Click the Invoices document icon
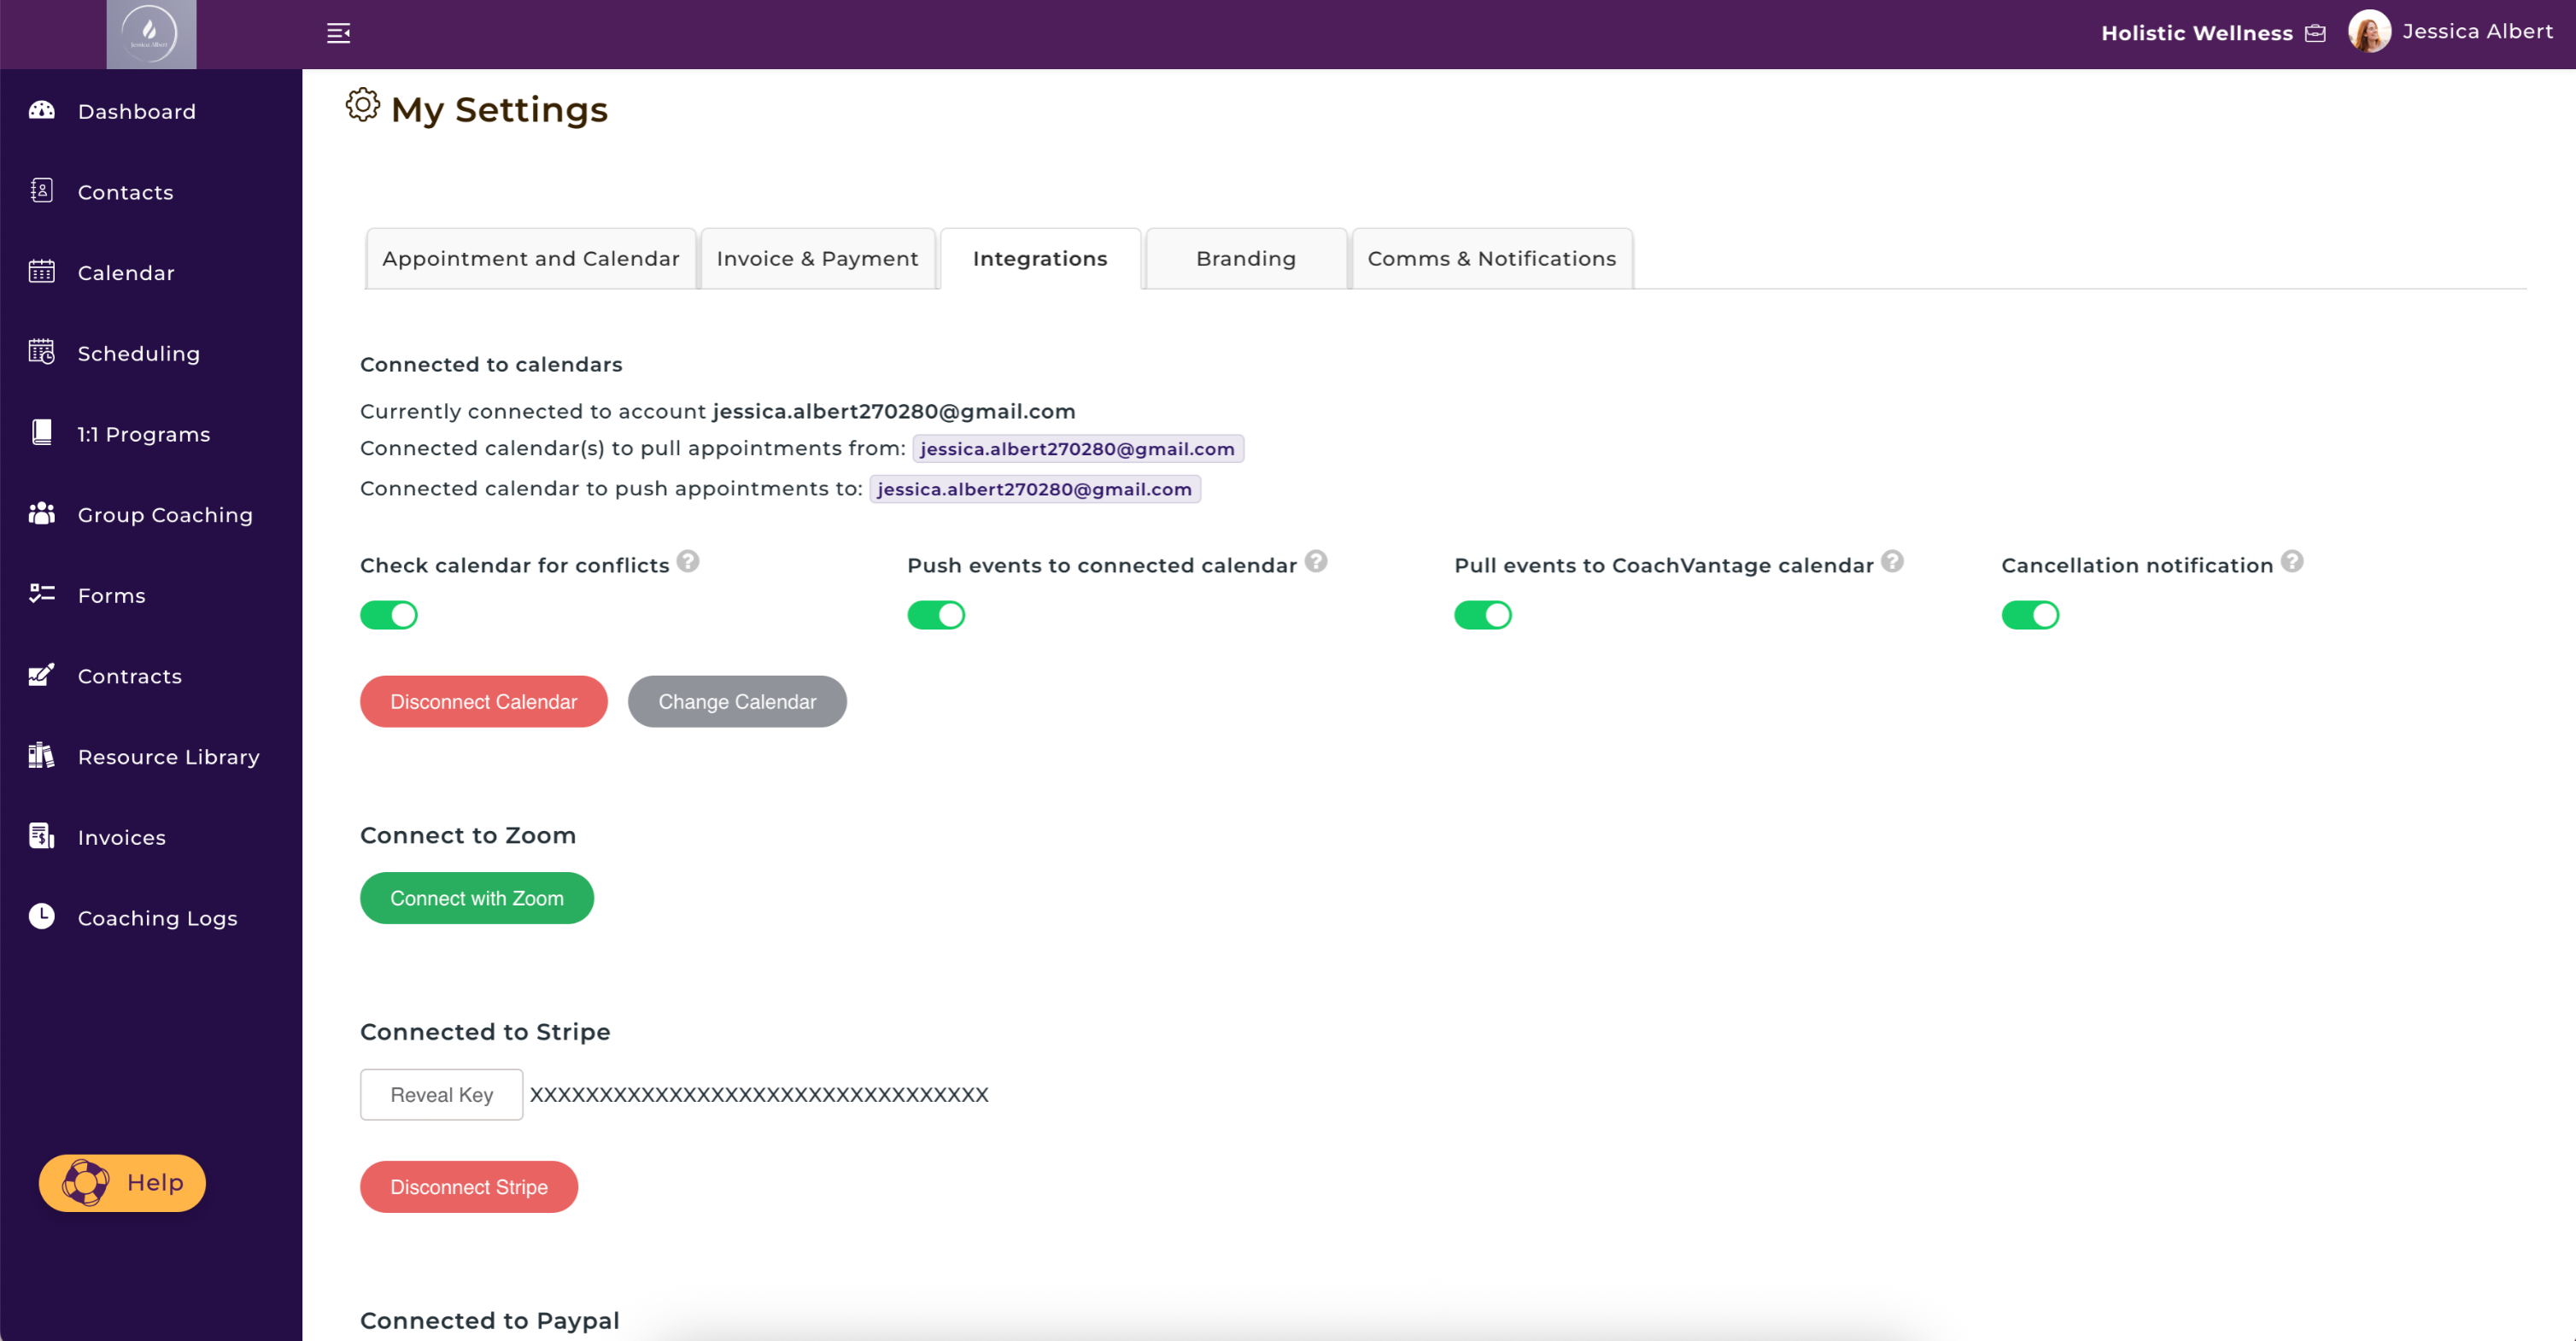The image size is (2576, 1341). 41,836
